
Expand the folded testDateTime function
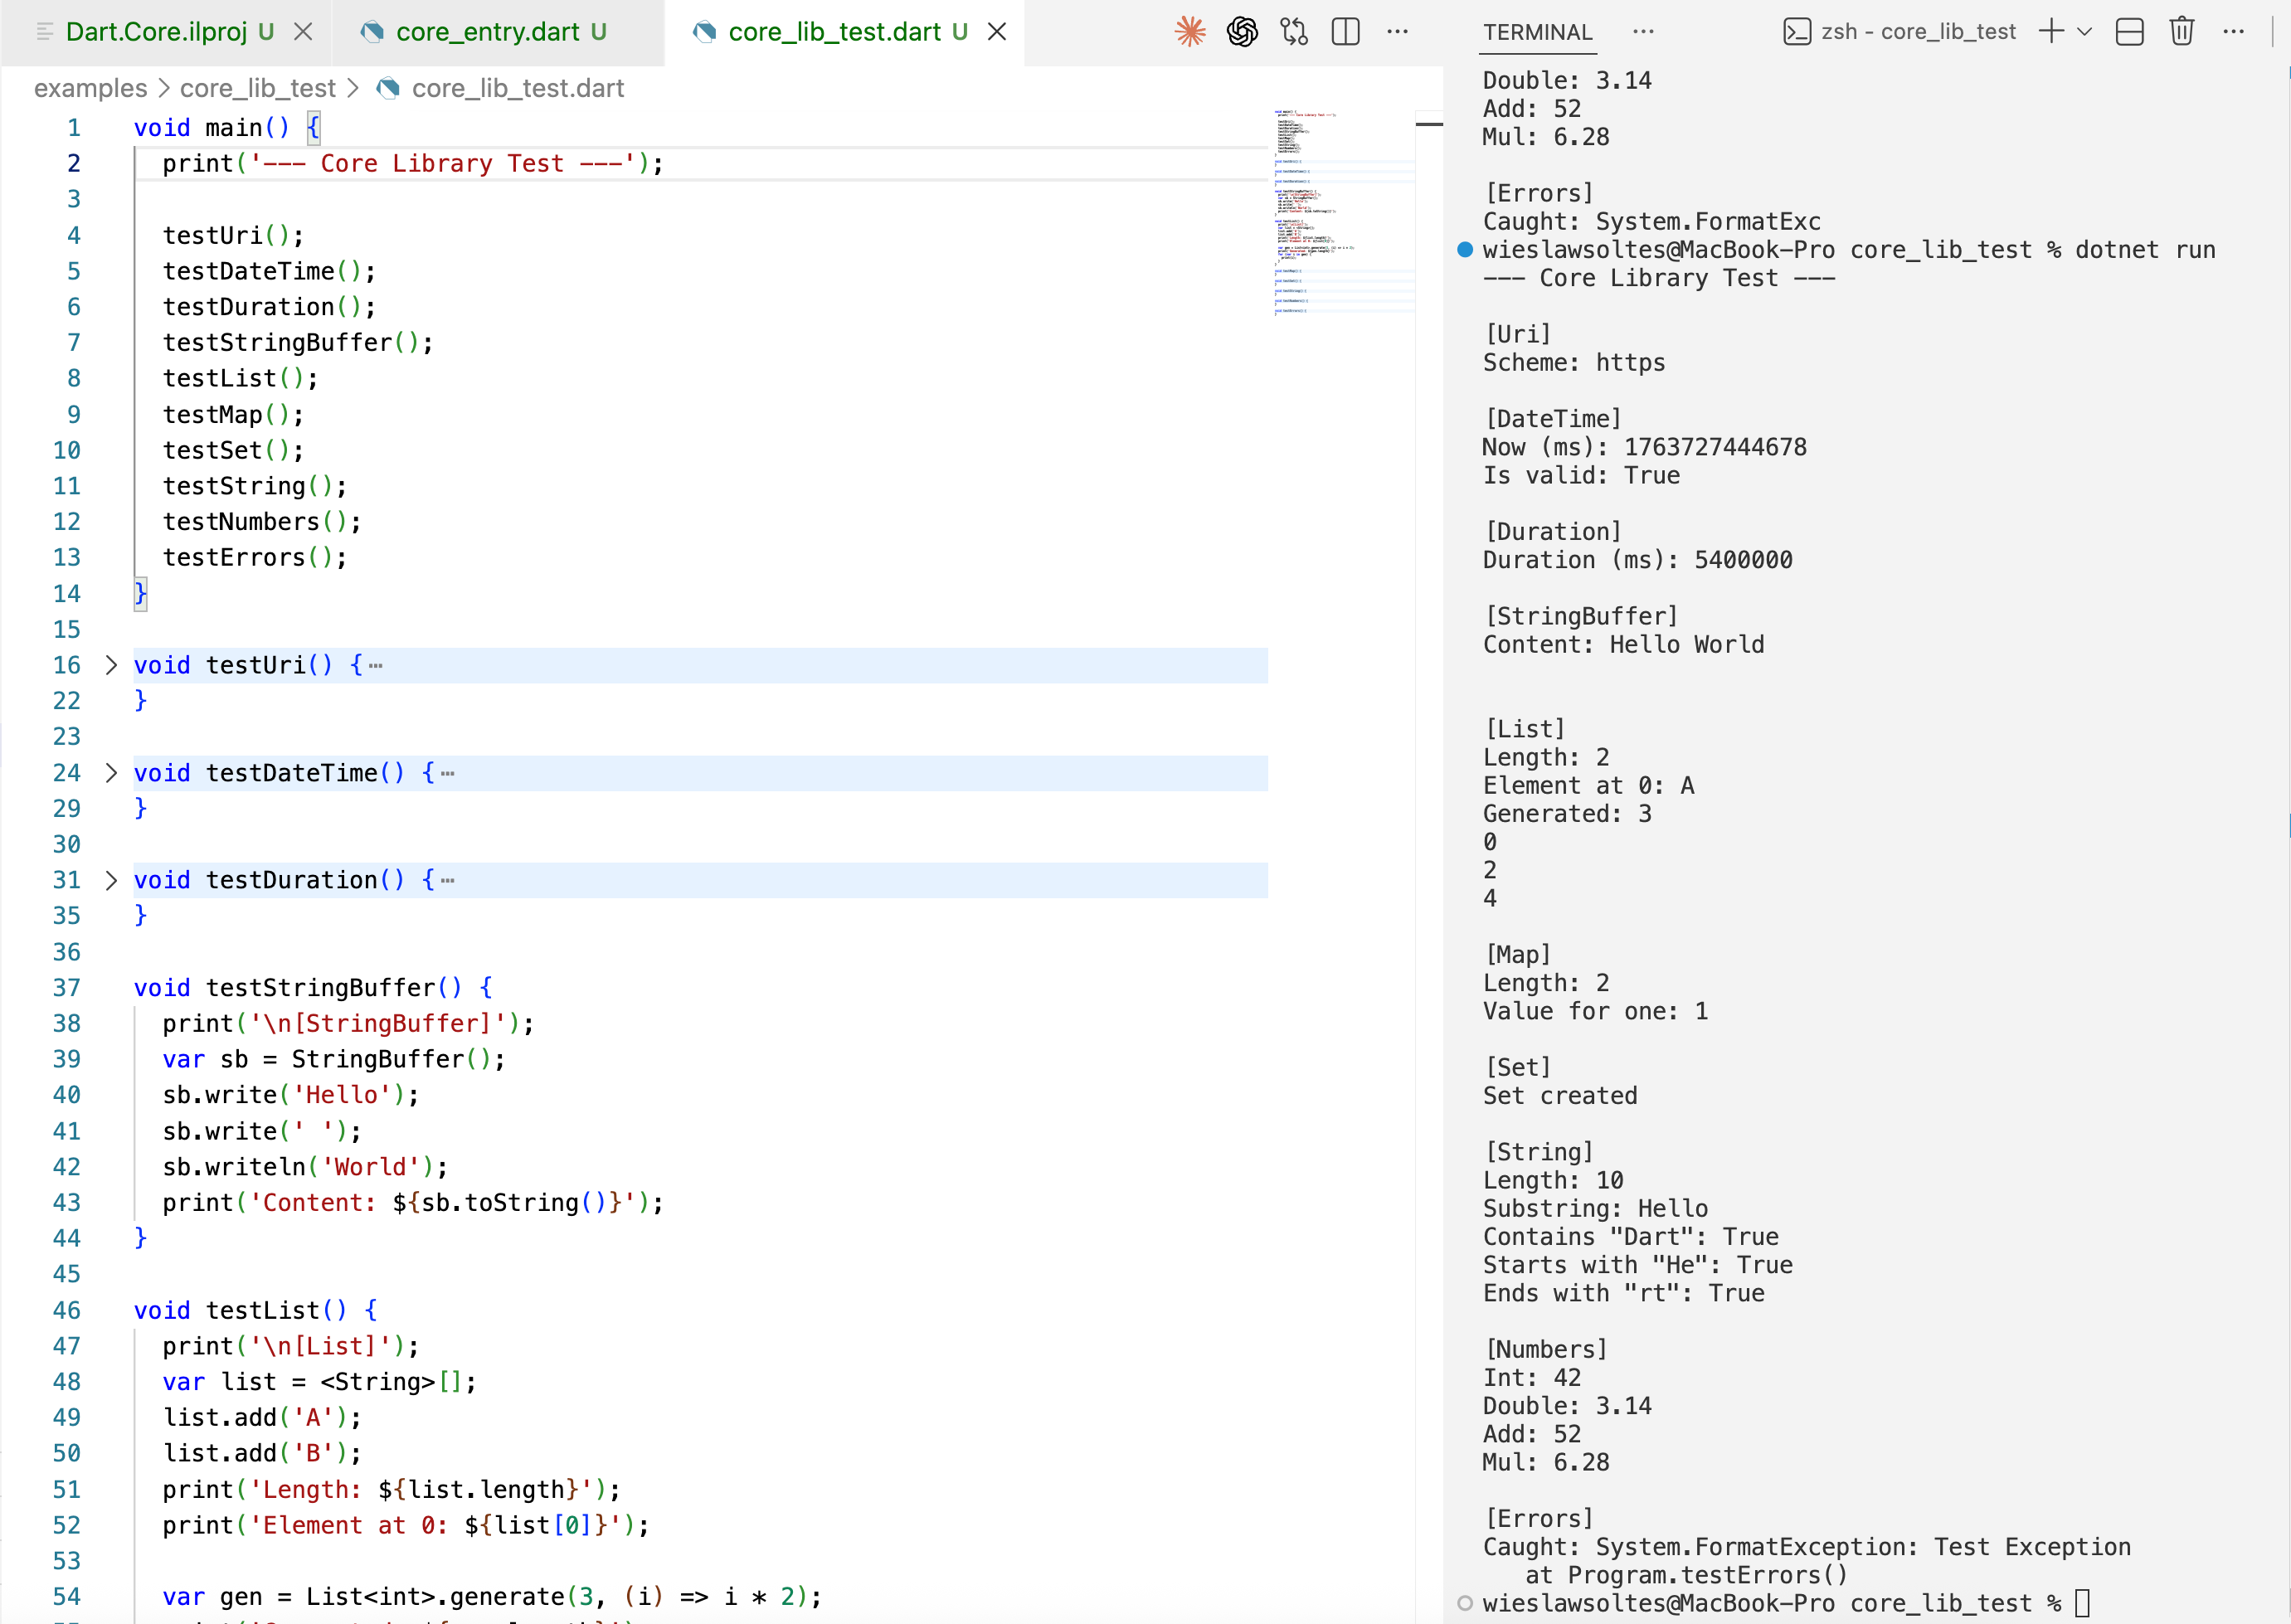[111, 773]
